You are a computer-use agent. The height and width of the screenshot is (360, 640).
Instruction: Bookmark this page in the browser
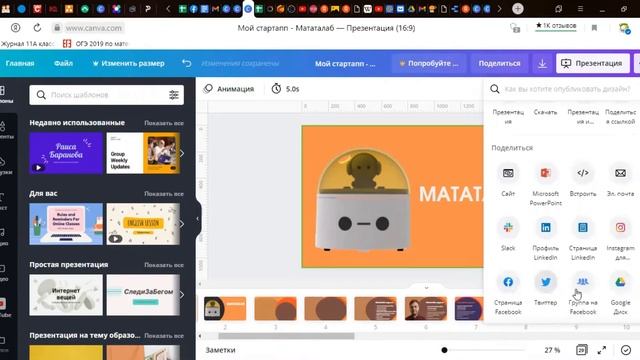(x=594, y=28)
